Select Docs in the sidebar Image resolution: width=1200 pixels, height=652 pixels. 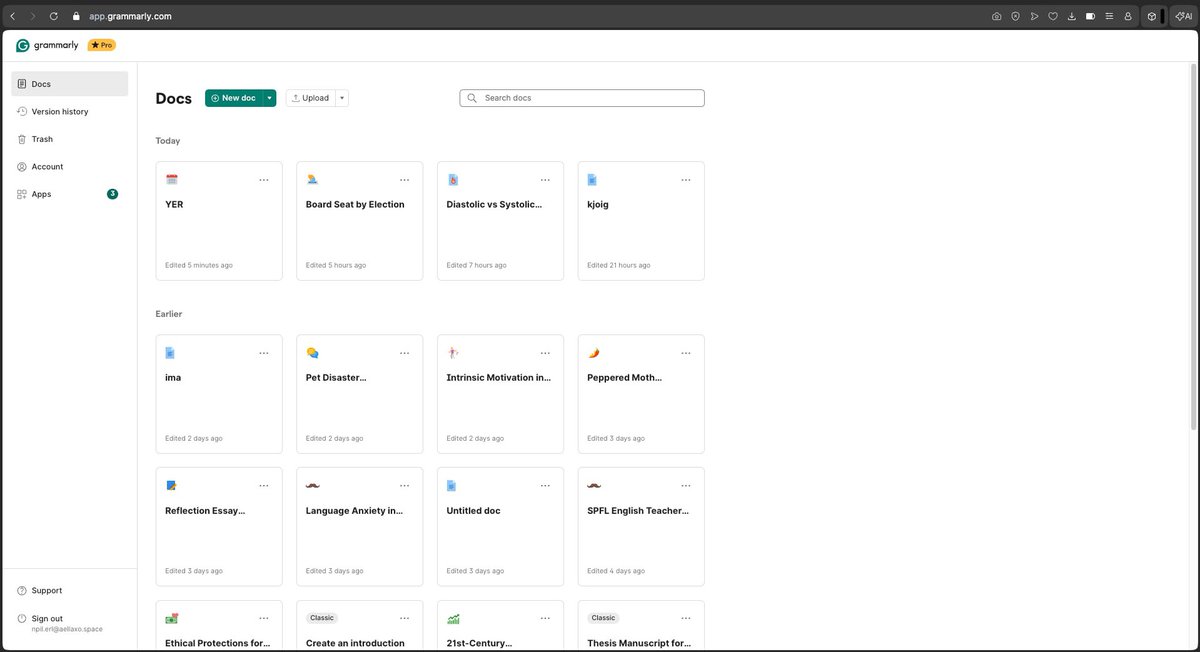click(69, 84)
